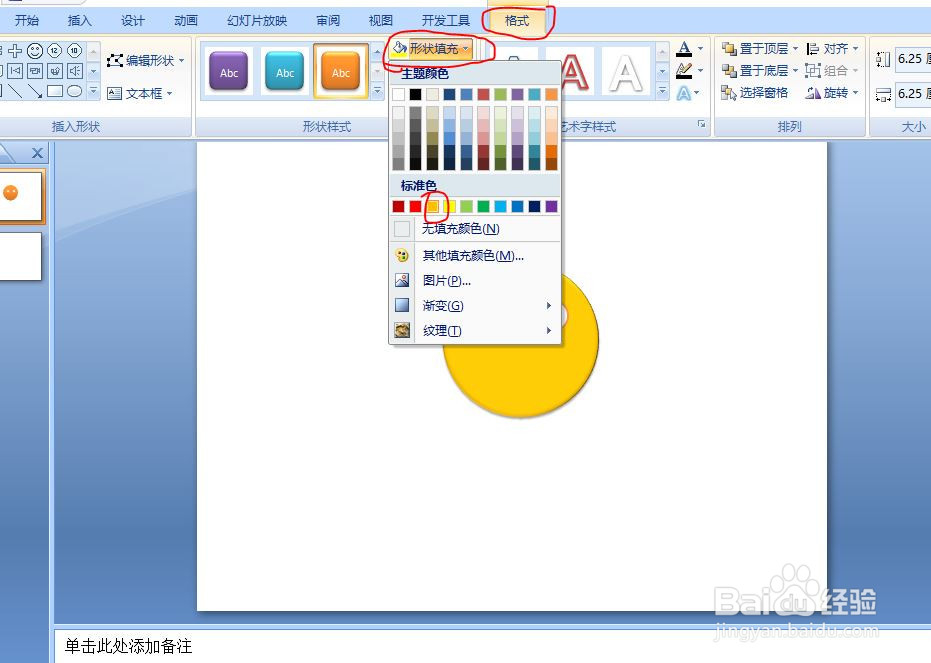Choose the sound speaker action button shape
The height and width of the screenshot is (663, 931).
click(x=74, y=71)
